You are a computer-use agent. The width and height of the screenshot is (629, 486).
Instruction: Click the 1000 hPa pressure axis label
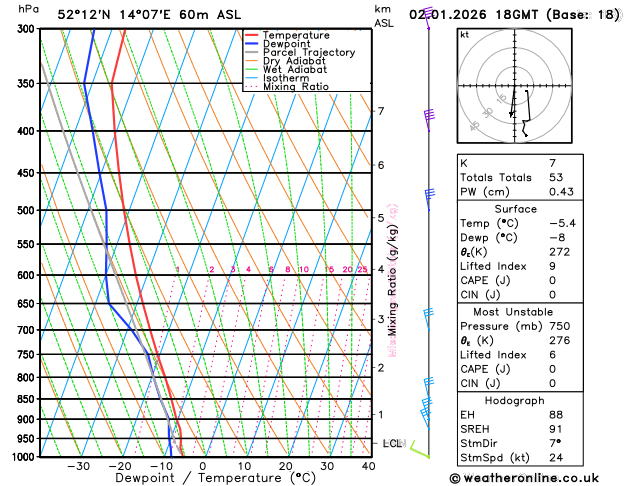click(25, 457)
